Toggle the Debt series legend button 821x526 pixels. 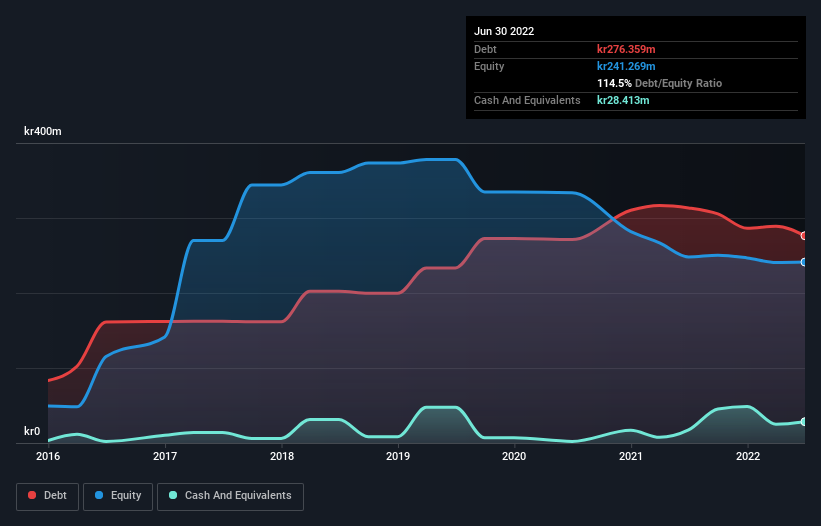(x=48, y=496)
